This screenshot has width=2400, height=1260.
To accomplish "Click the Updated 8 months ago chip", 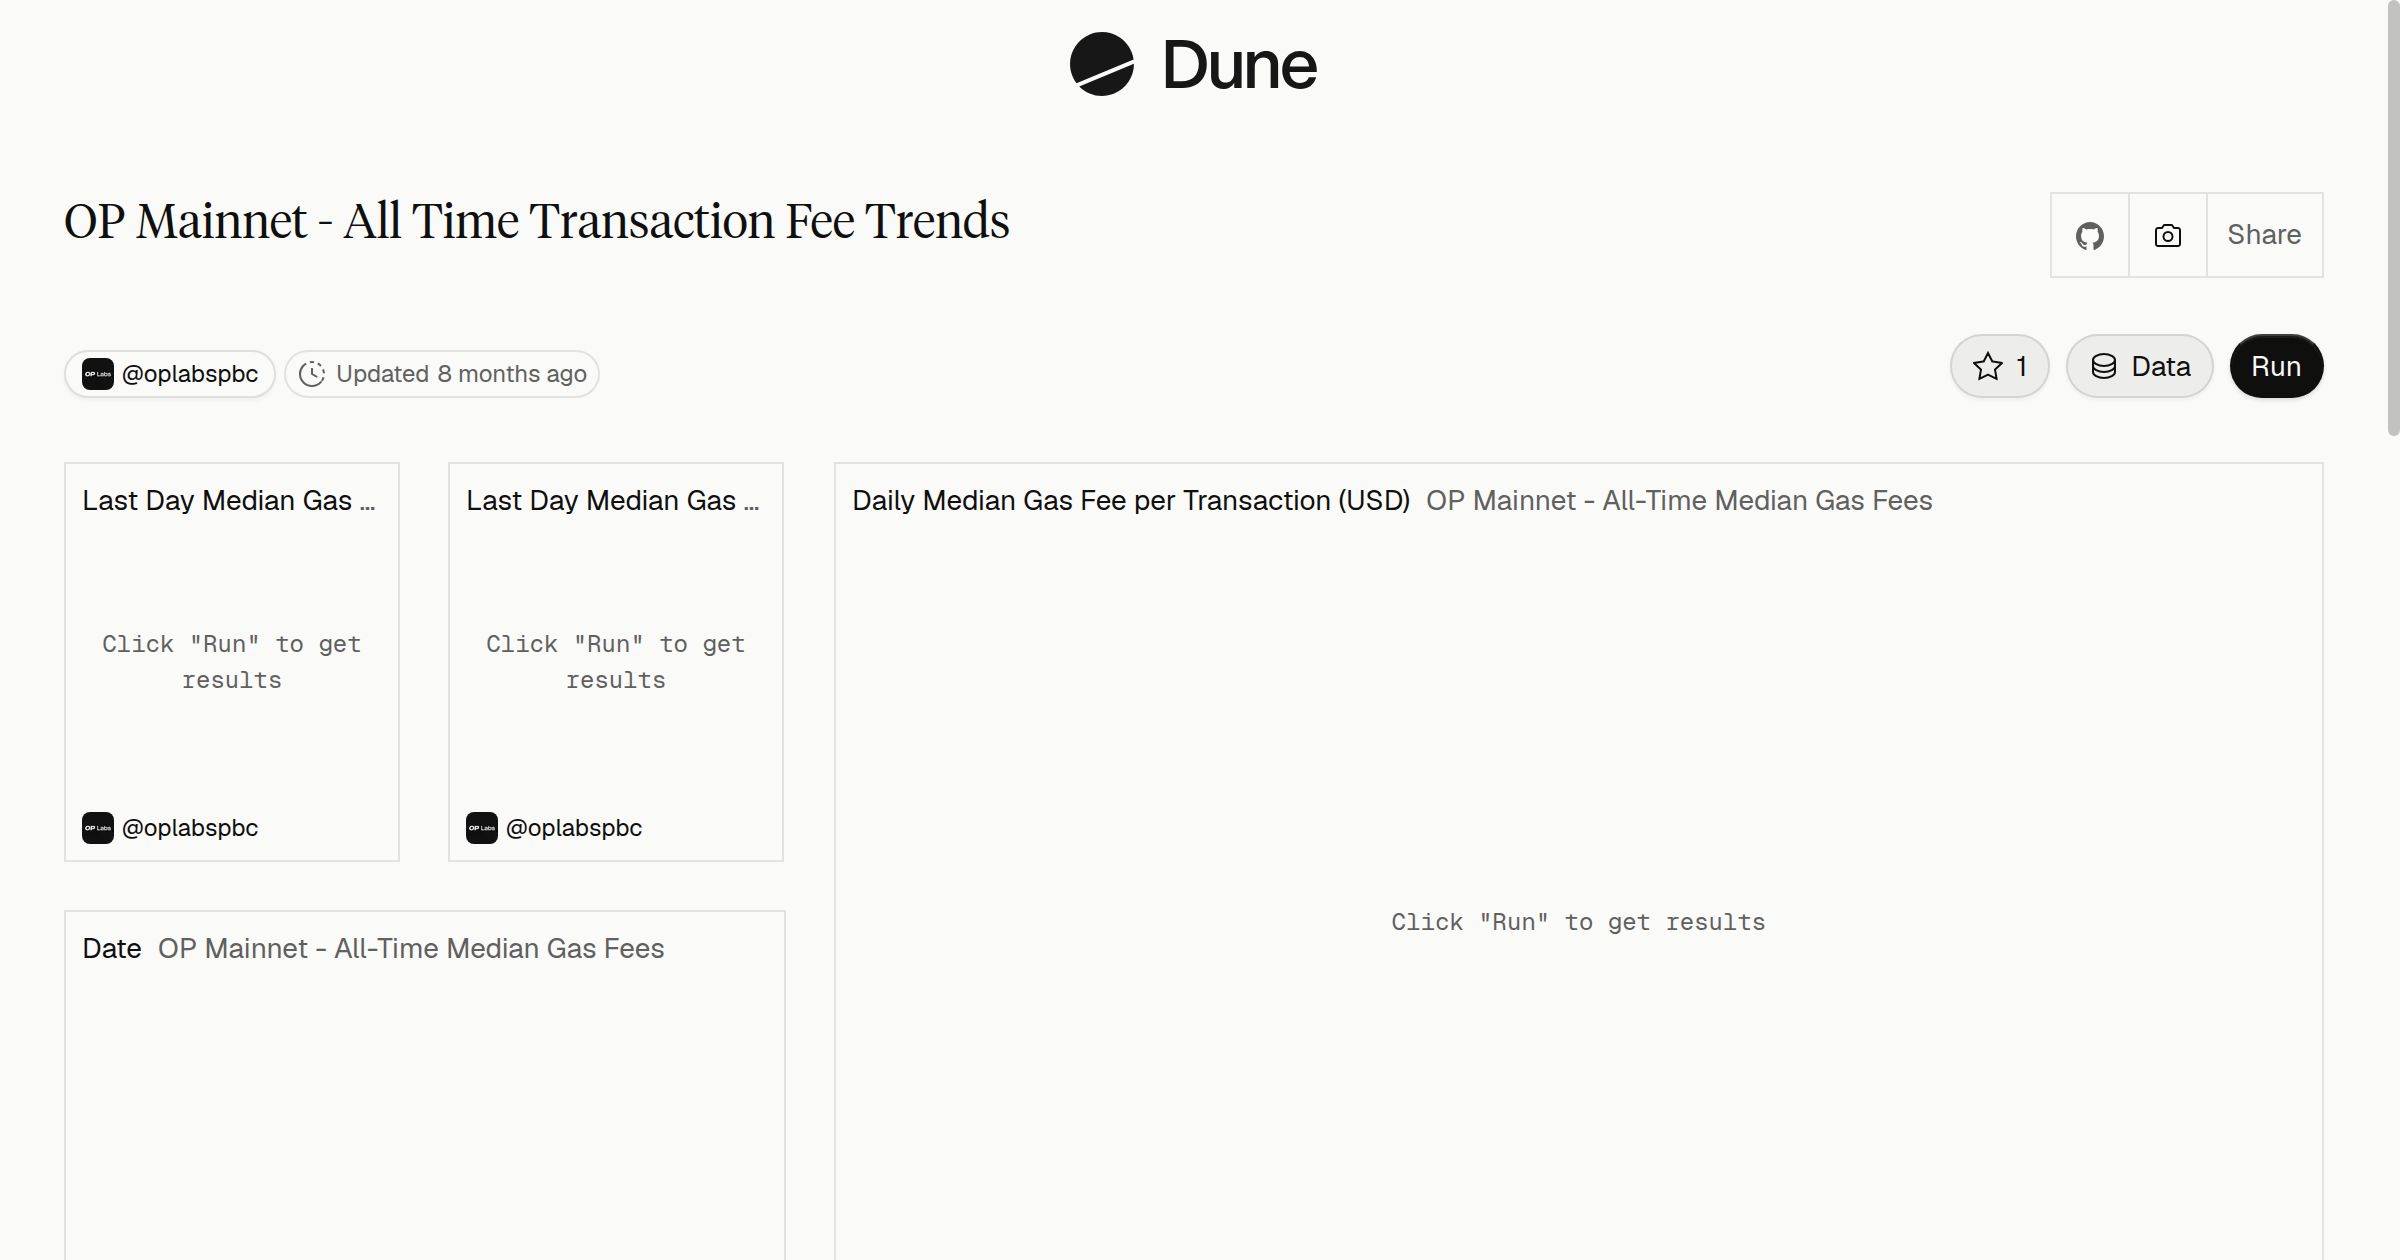I will [x=442, y=374].
